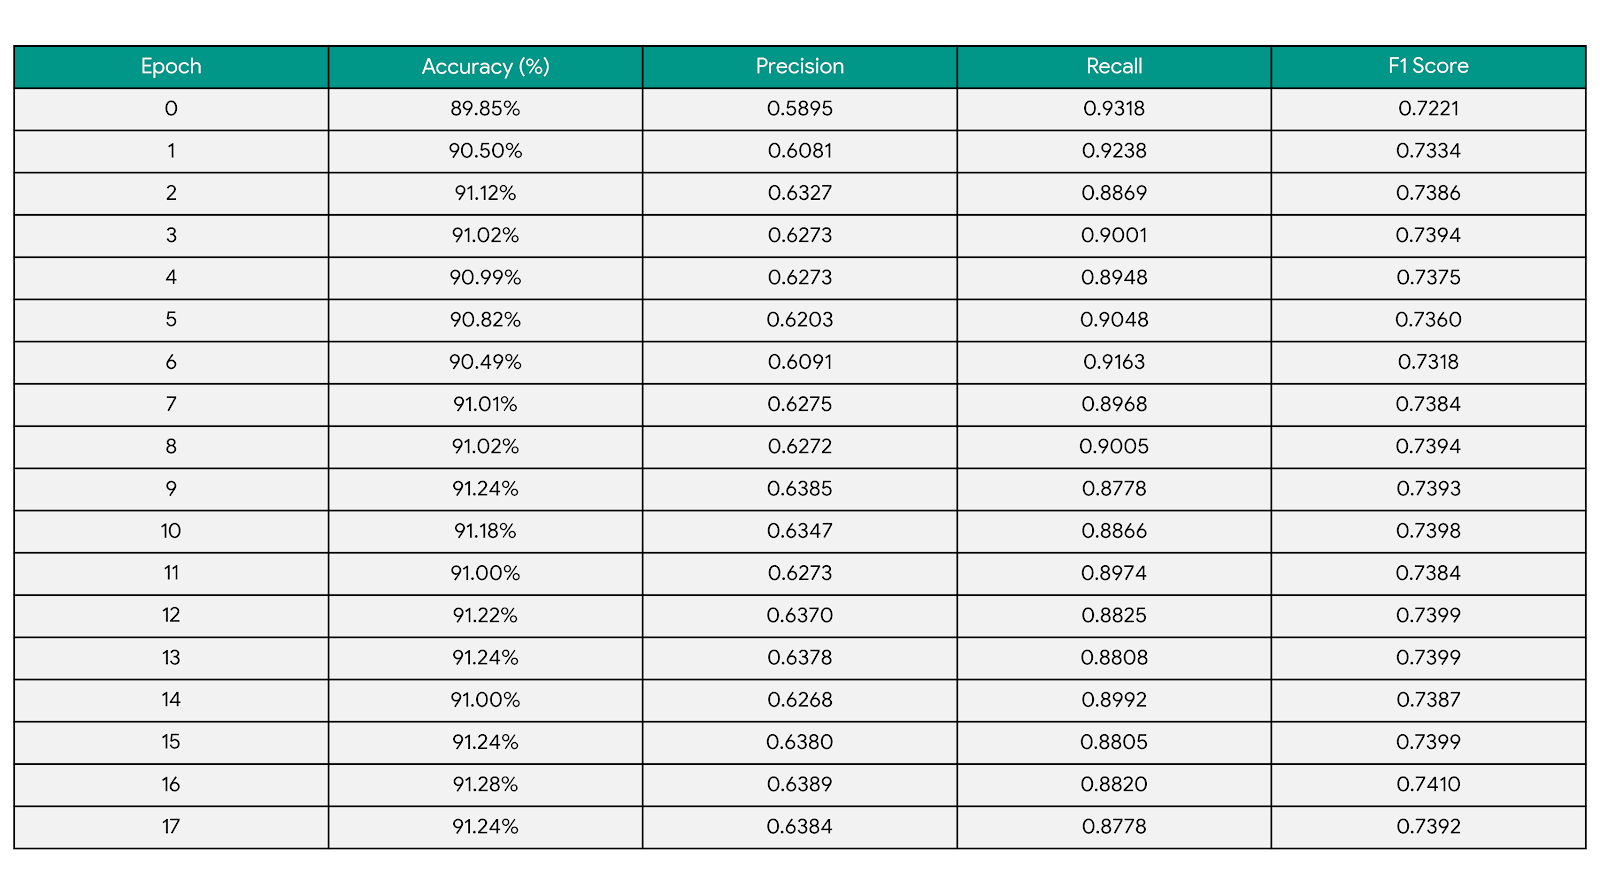Viewport: 1600px width, 895px height.
Task: Select the epoch 12 row label
Action: pos(171,615)
